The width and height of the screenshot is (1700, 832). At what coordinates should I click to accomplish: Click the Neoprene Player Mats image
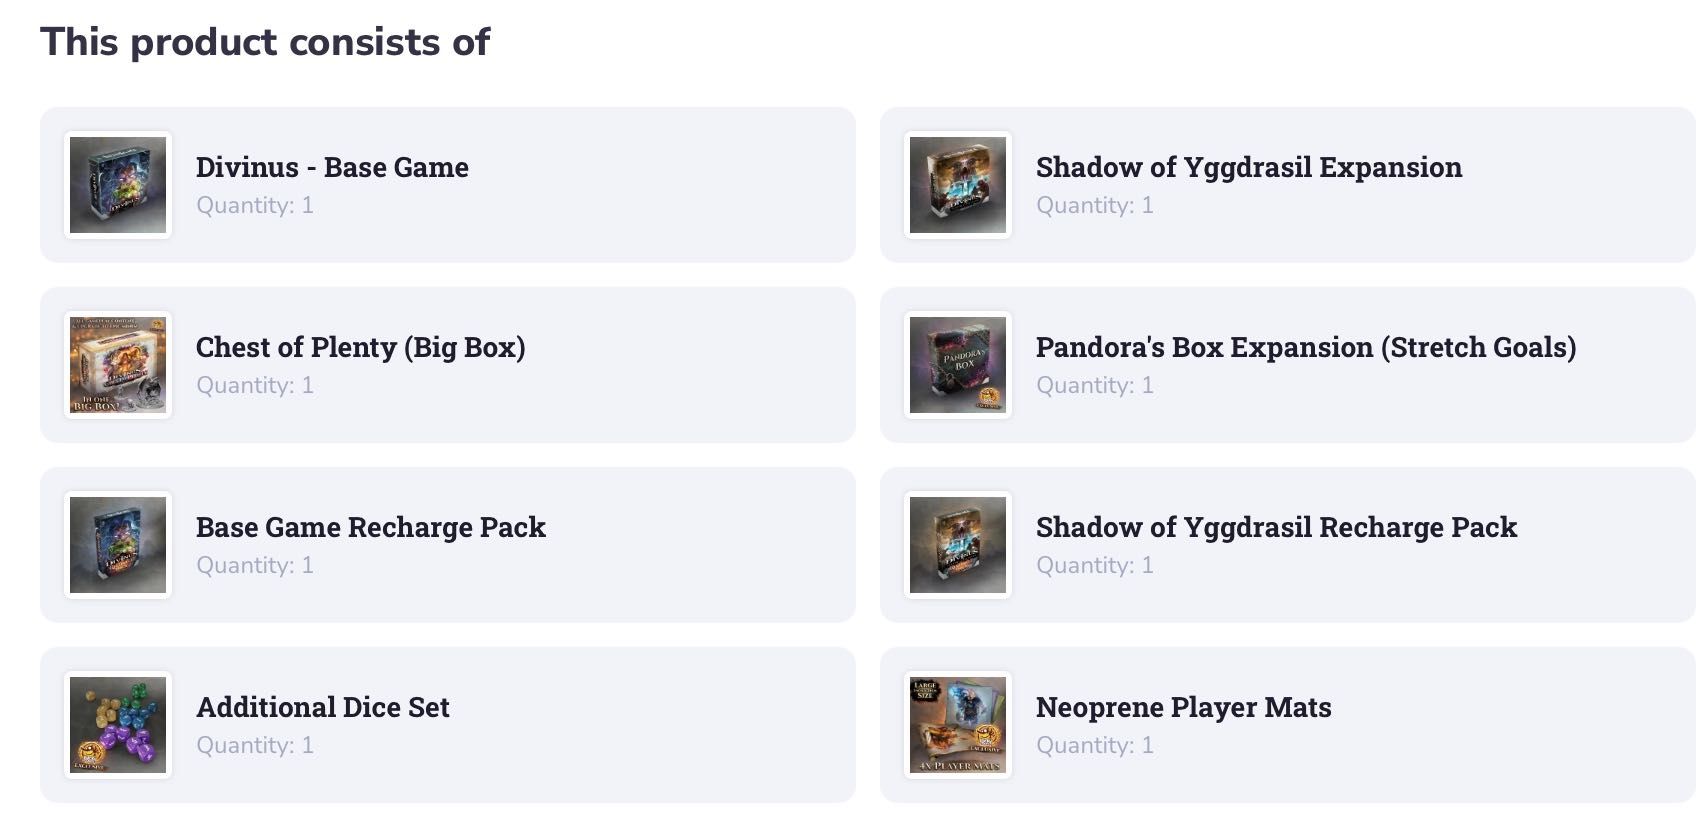(x=958, y=725)
